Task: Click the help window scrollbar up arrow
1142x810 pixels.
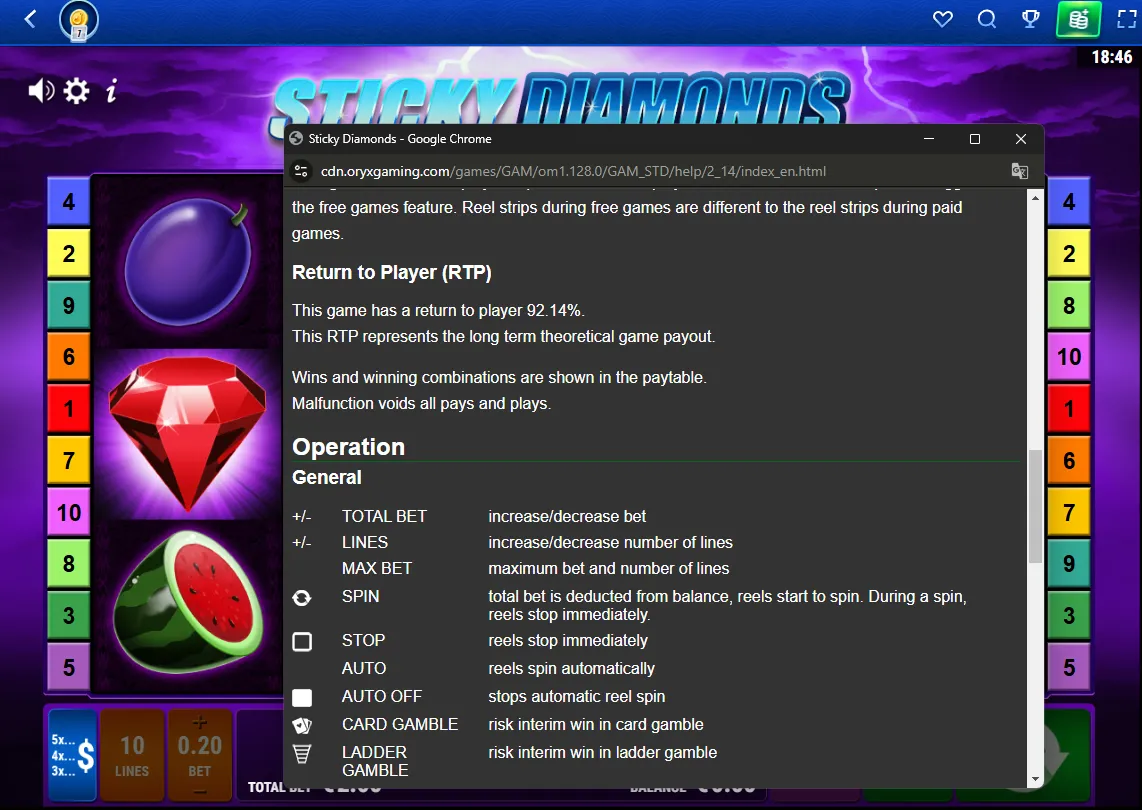Action: pos(1035,197)
